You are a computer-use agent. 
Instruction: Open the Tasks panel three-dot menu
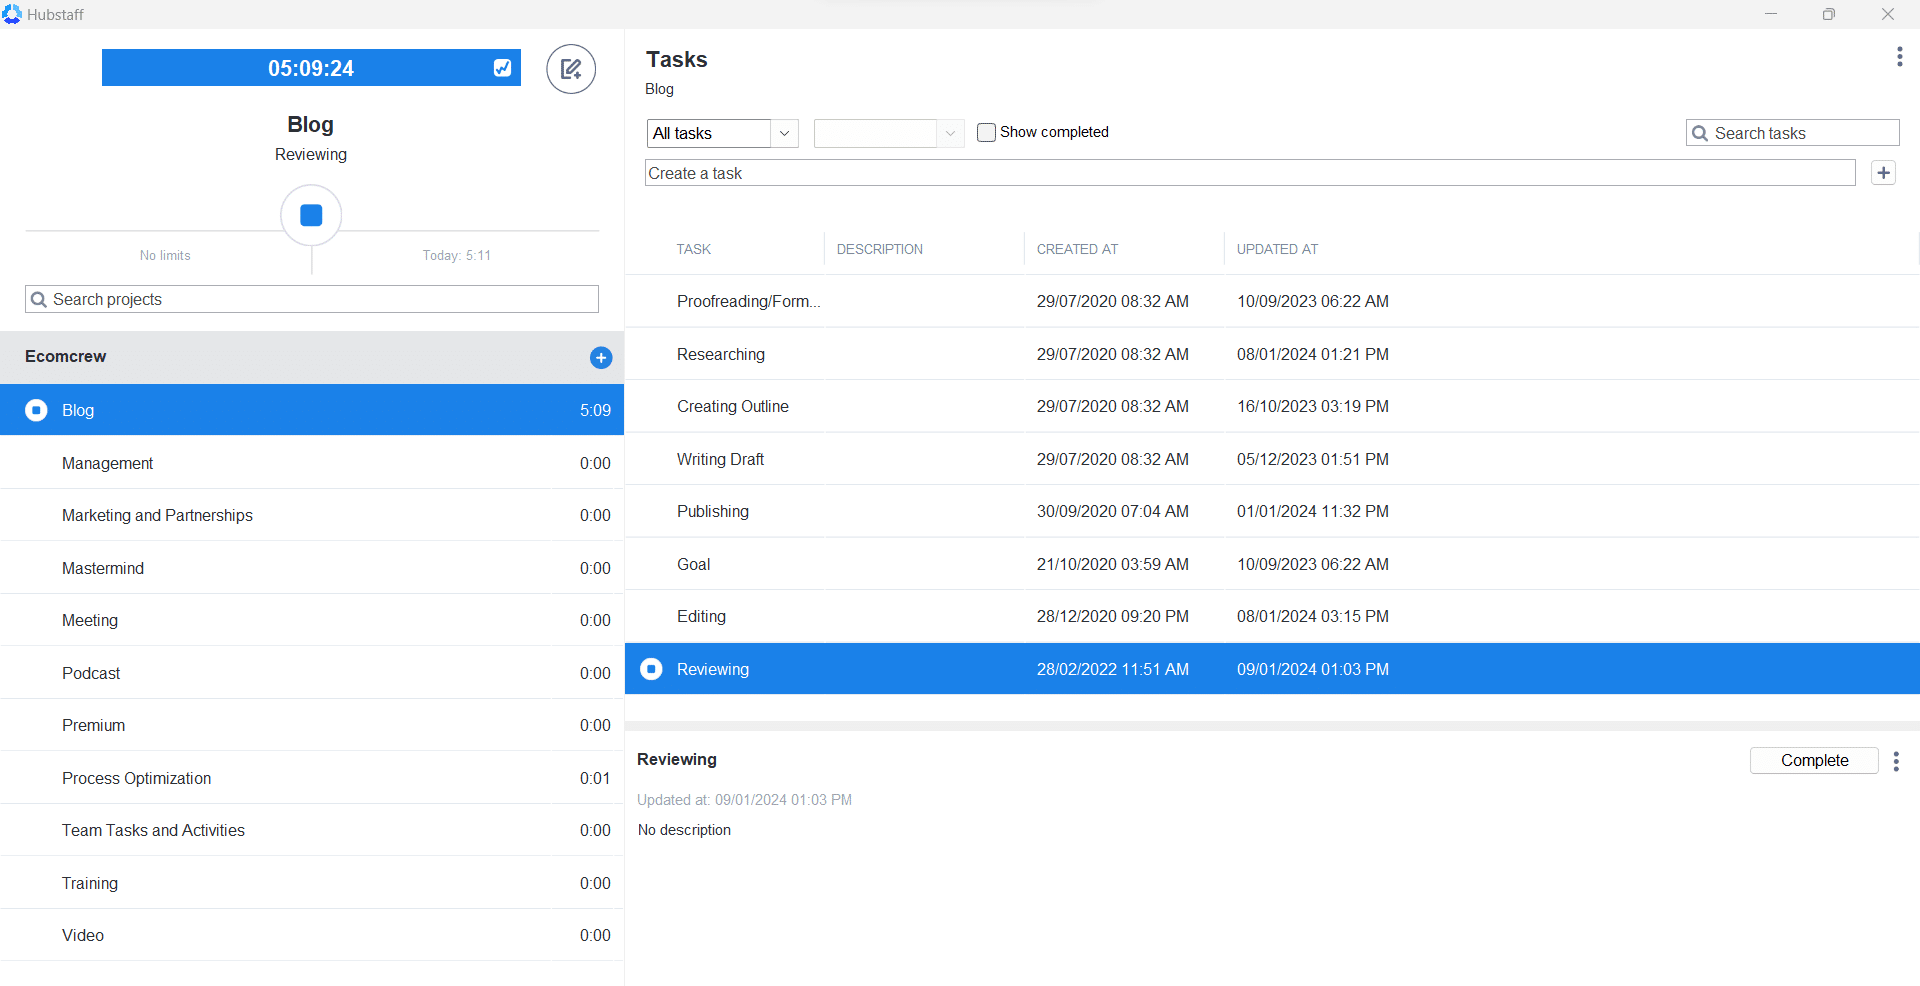point(1899,57)
